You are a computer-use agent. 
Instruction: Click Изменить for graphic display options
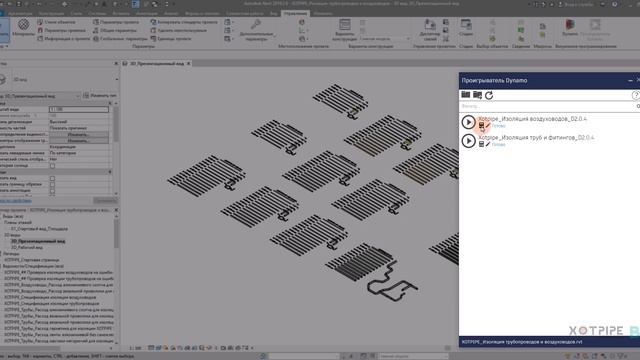pos(79,140)
